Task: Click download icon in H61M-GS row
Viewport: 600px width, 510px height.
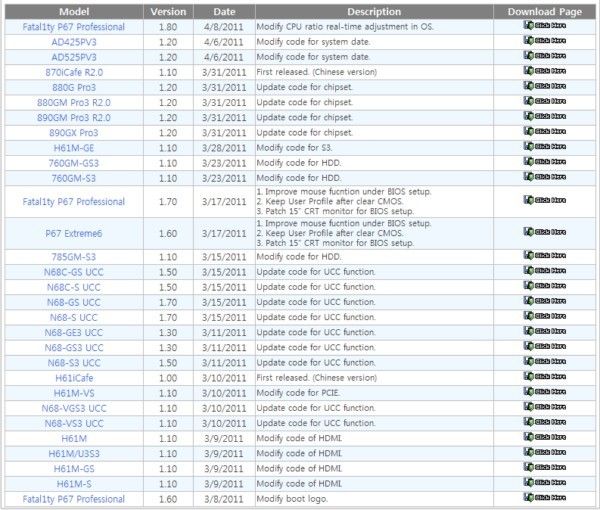Action: pyautogui.click(x=545, y=468)
